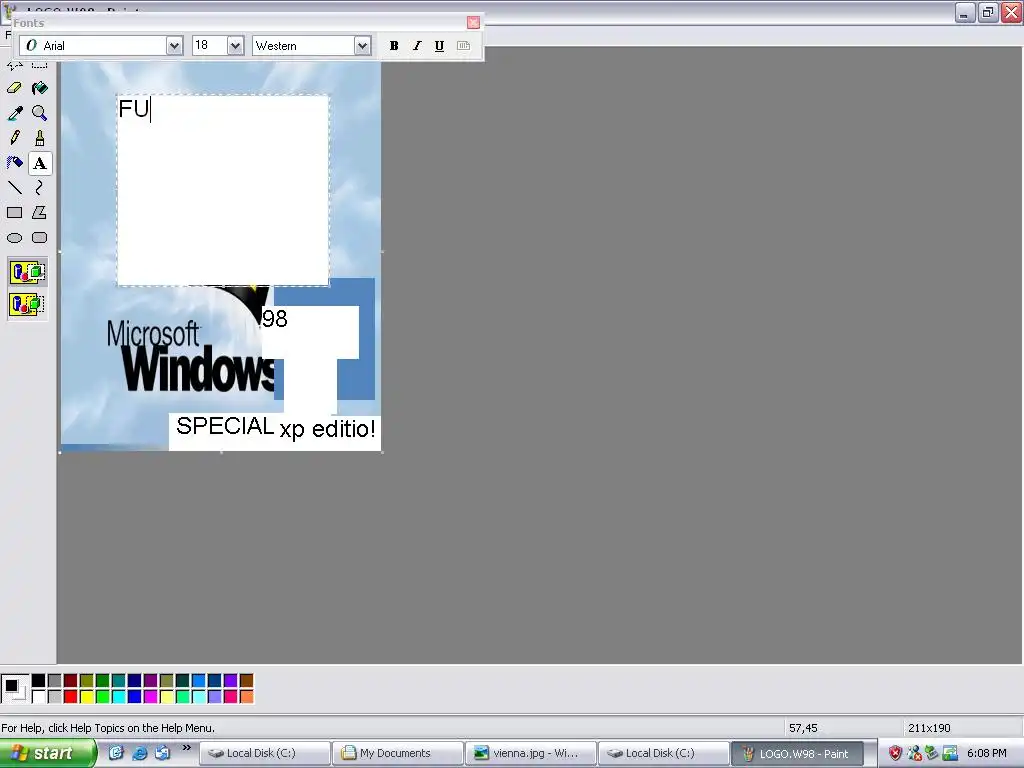Click the 57,45 cursor position in status bar
Image resolution: width=1024 pixels, height=768 pixels.
coord(803,728)
